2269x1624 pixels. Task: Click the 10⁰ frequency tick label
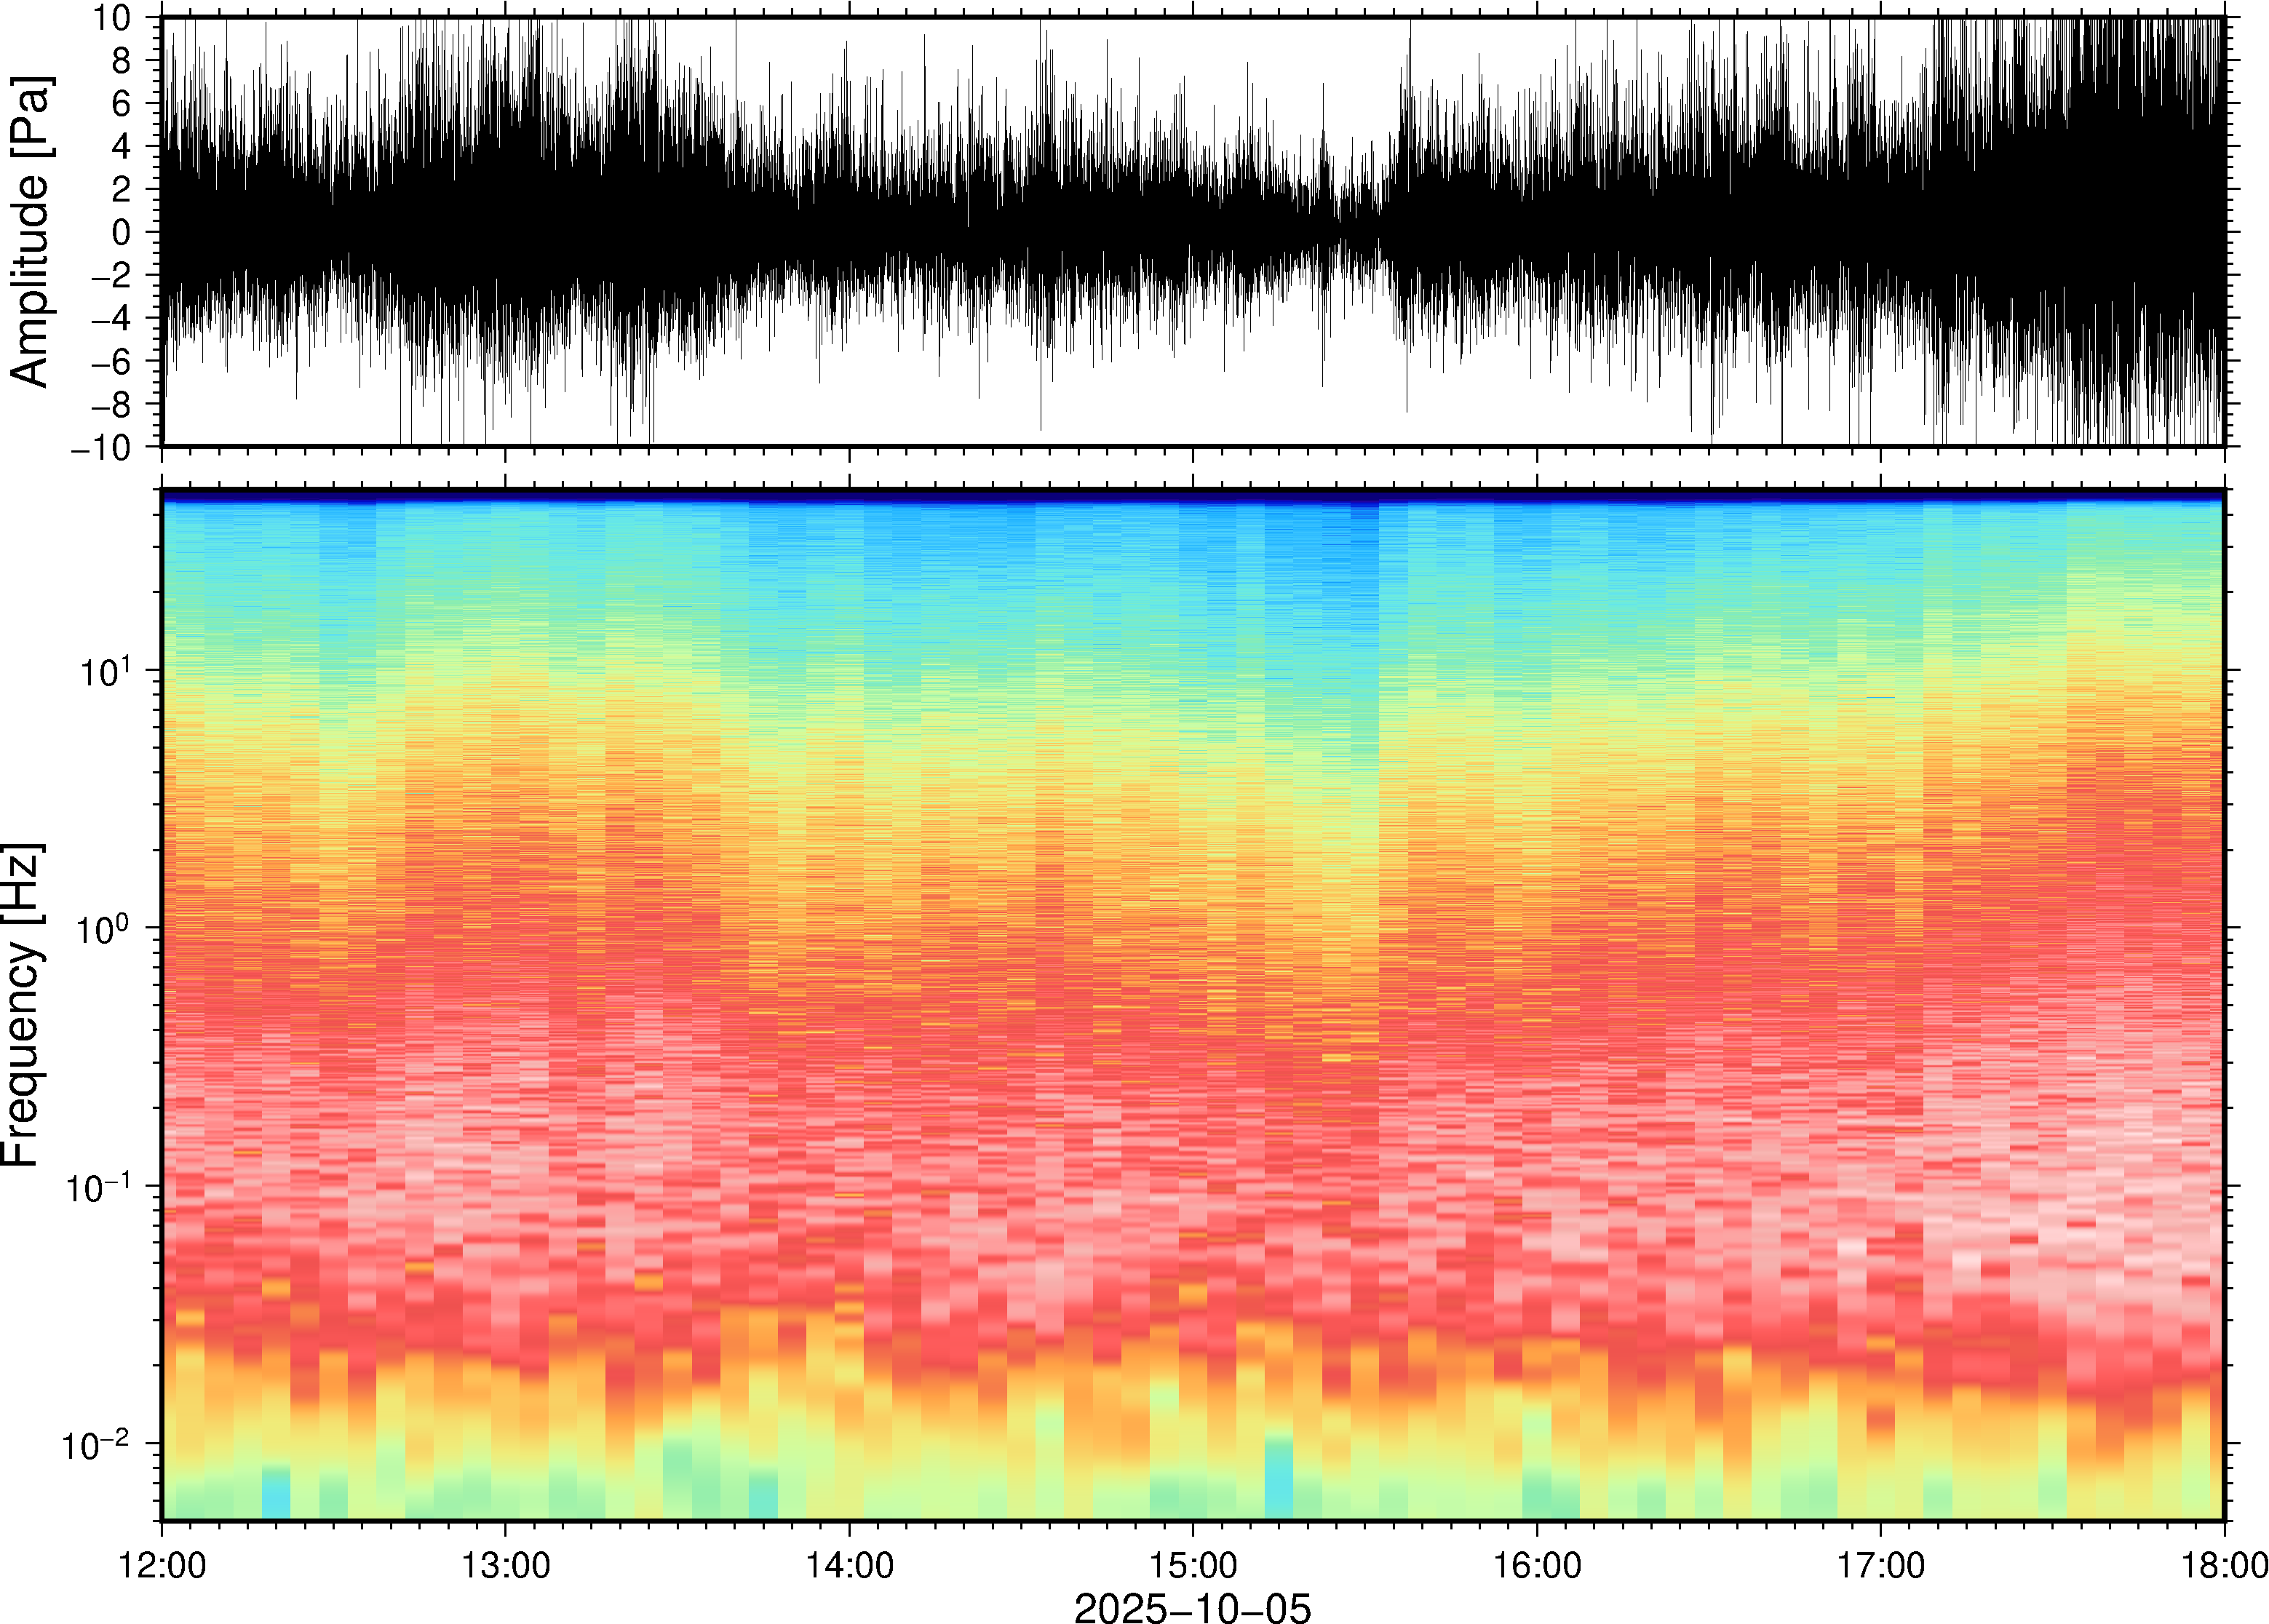103,929
